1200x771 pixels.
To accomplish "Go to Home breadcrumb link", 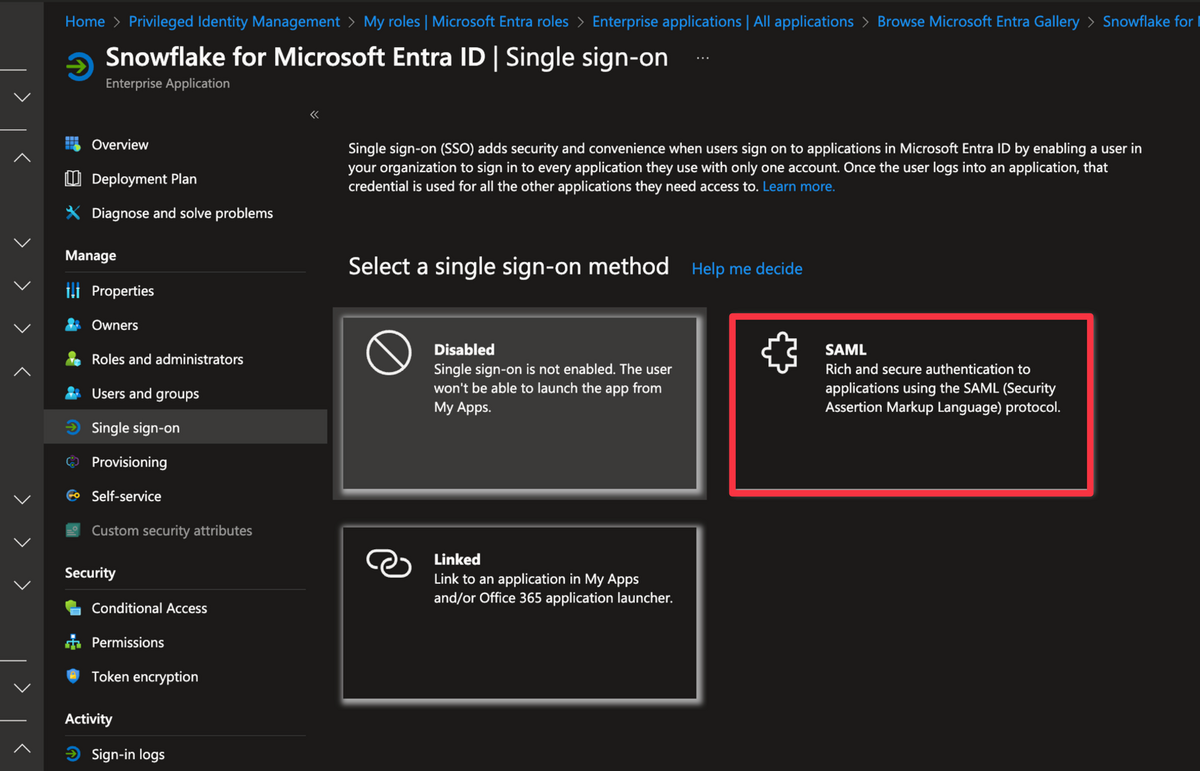I will (x=85, y=21).
